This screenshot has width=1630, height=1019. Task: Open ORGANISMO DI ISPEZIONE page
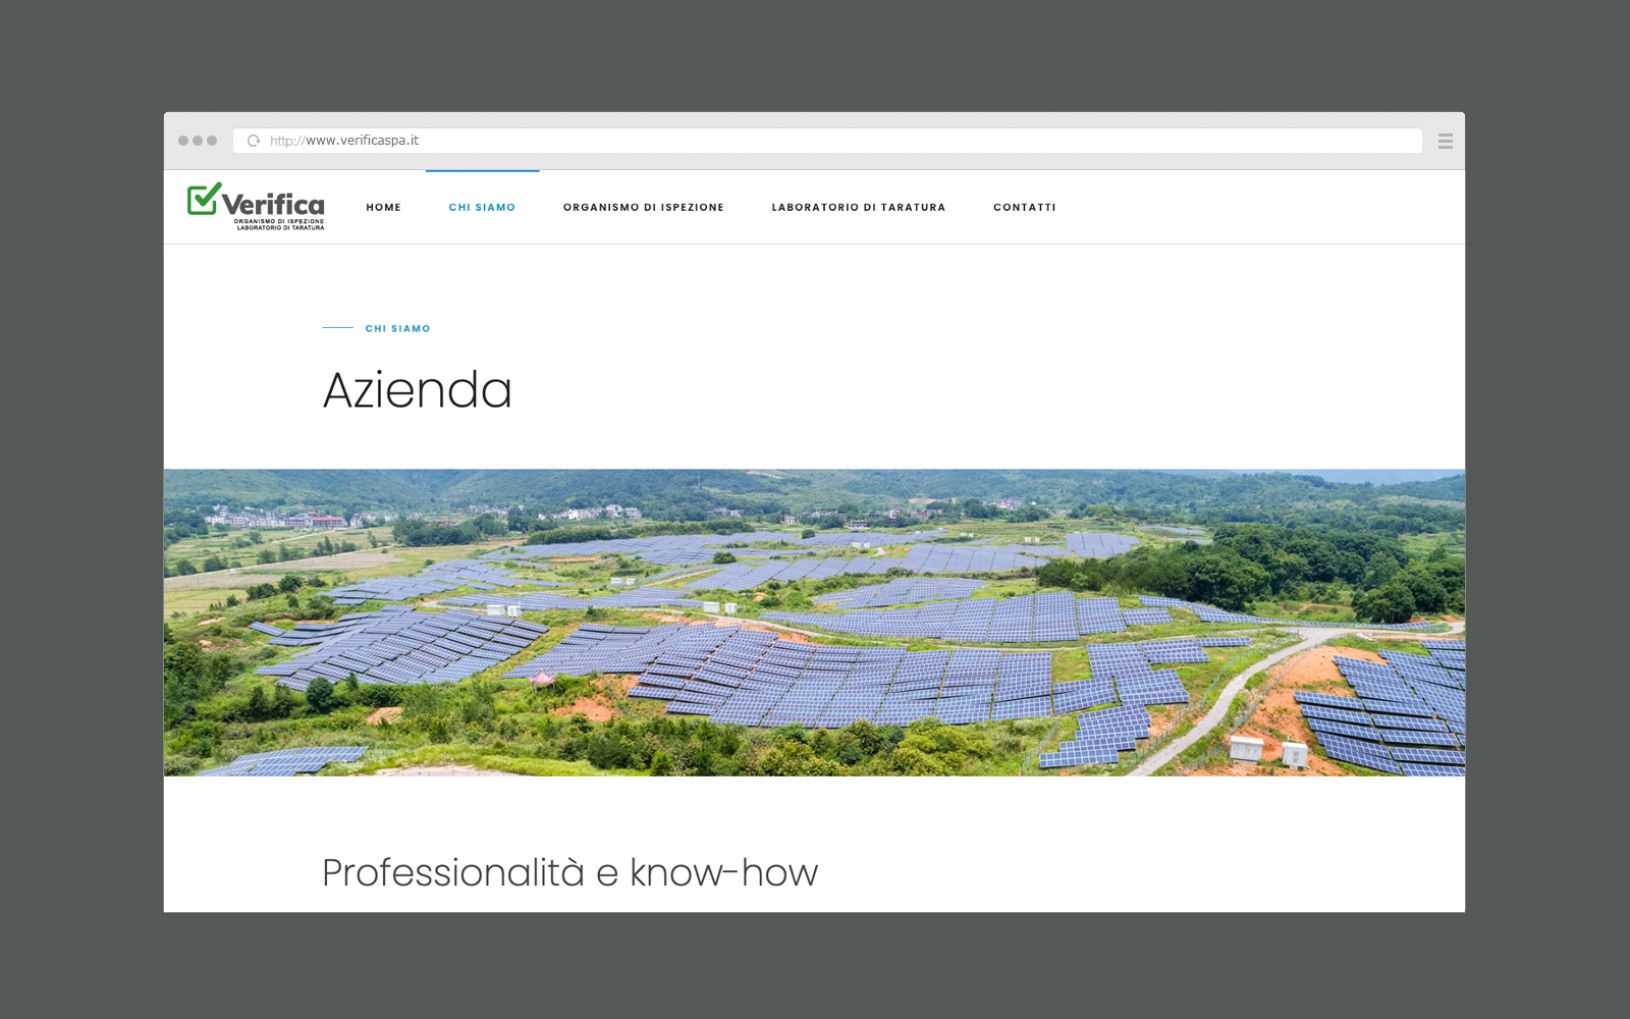[x=643, y=207]
